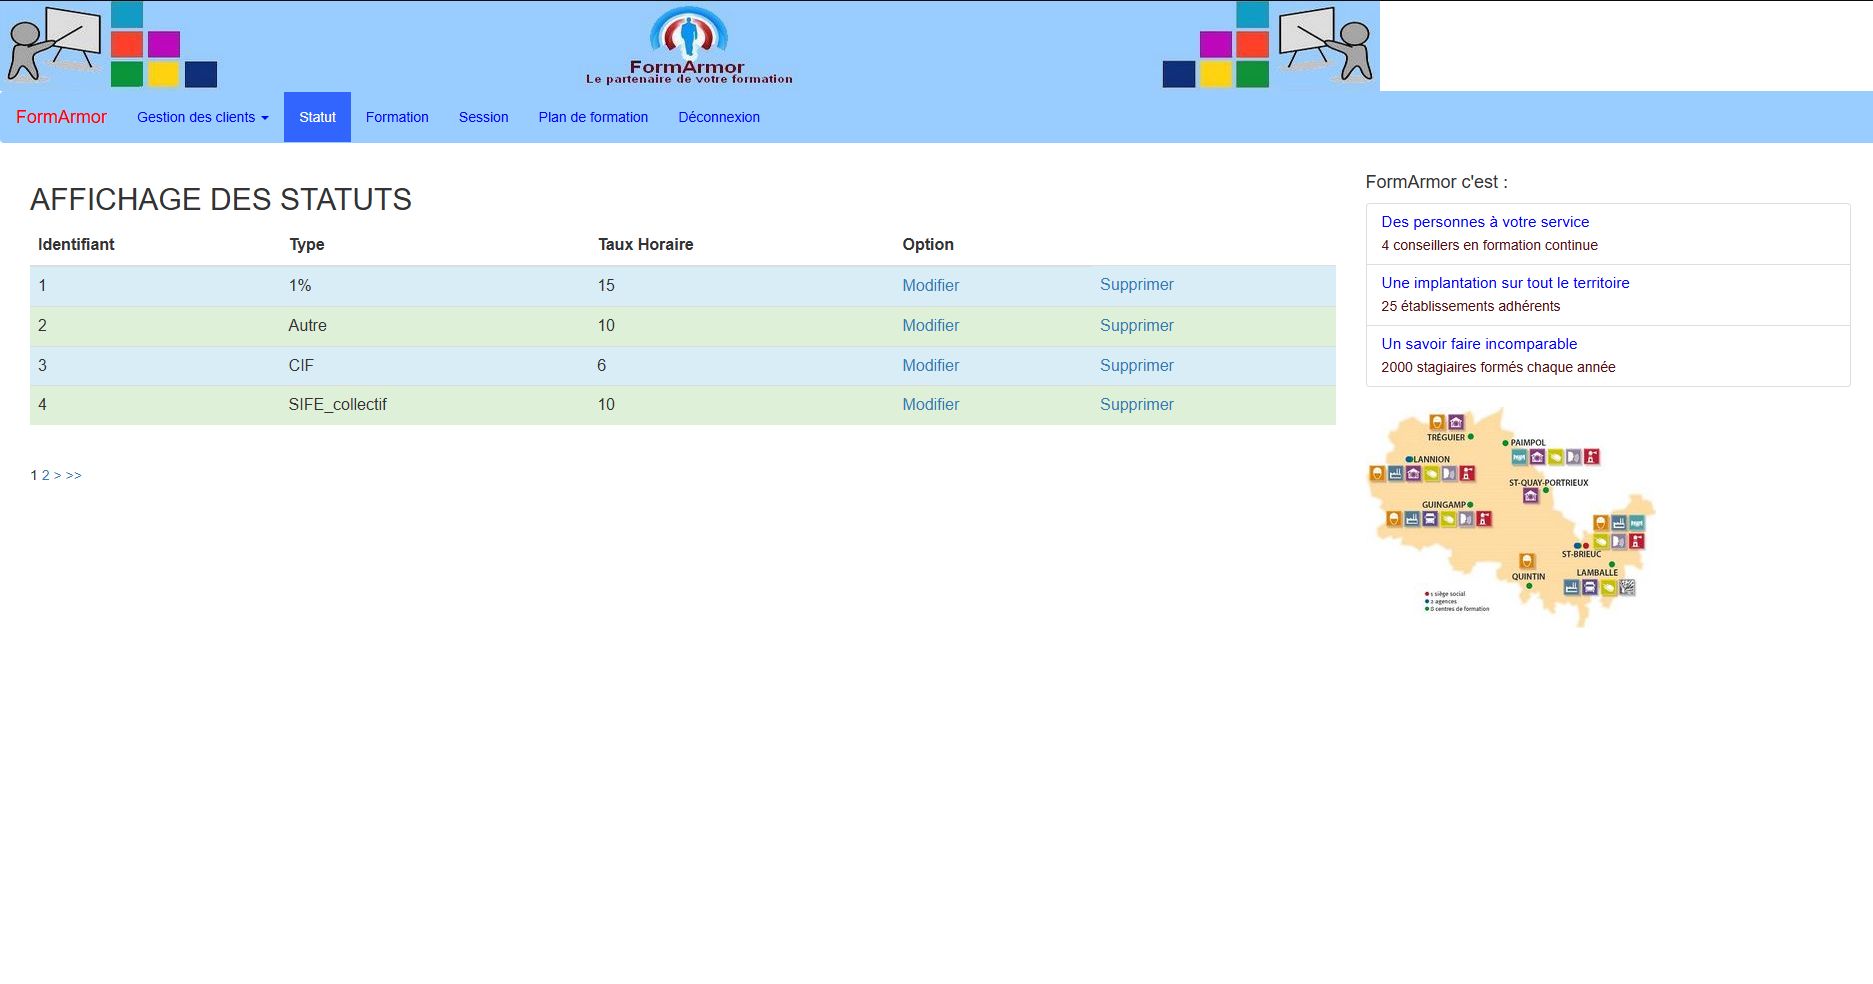Go to pagination page 2
The image size is (1873, 984).
pyautogui.click(x=45, y=475)
